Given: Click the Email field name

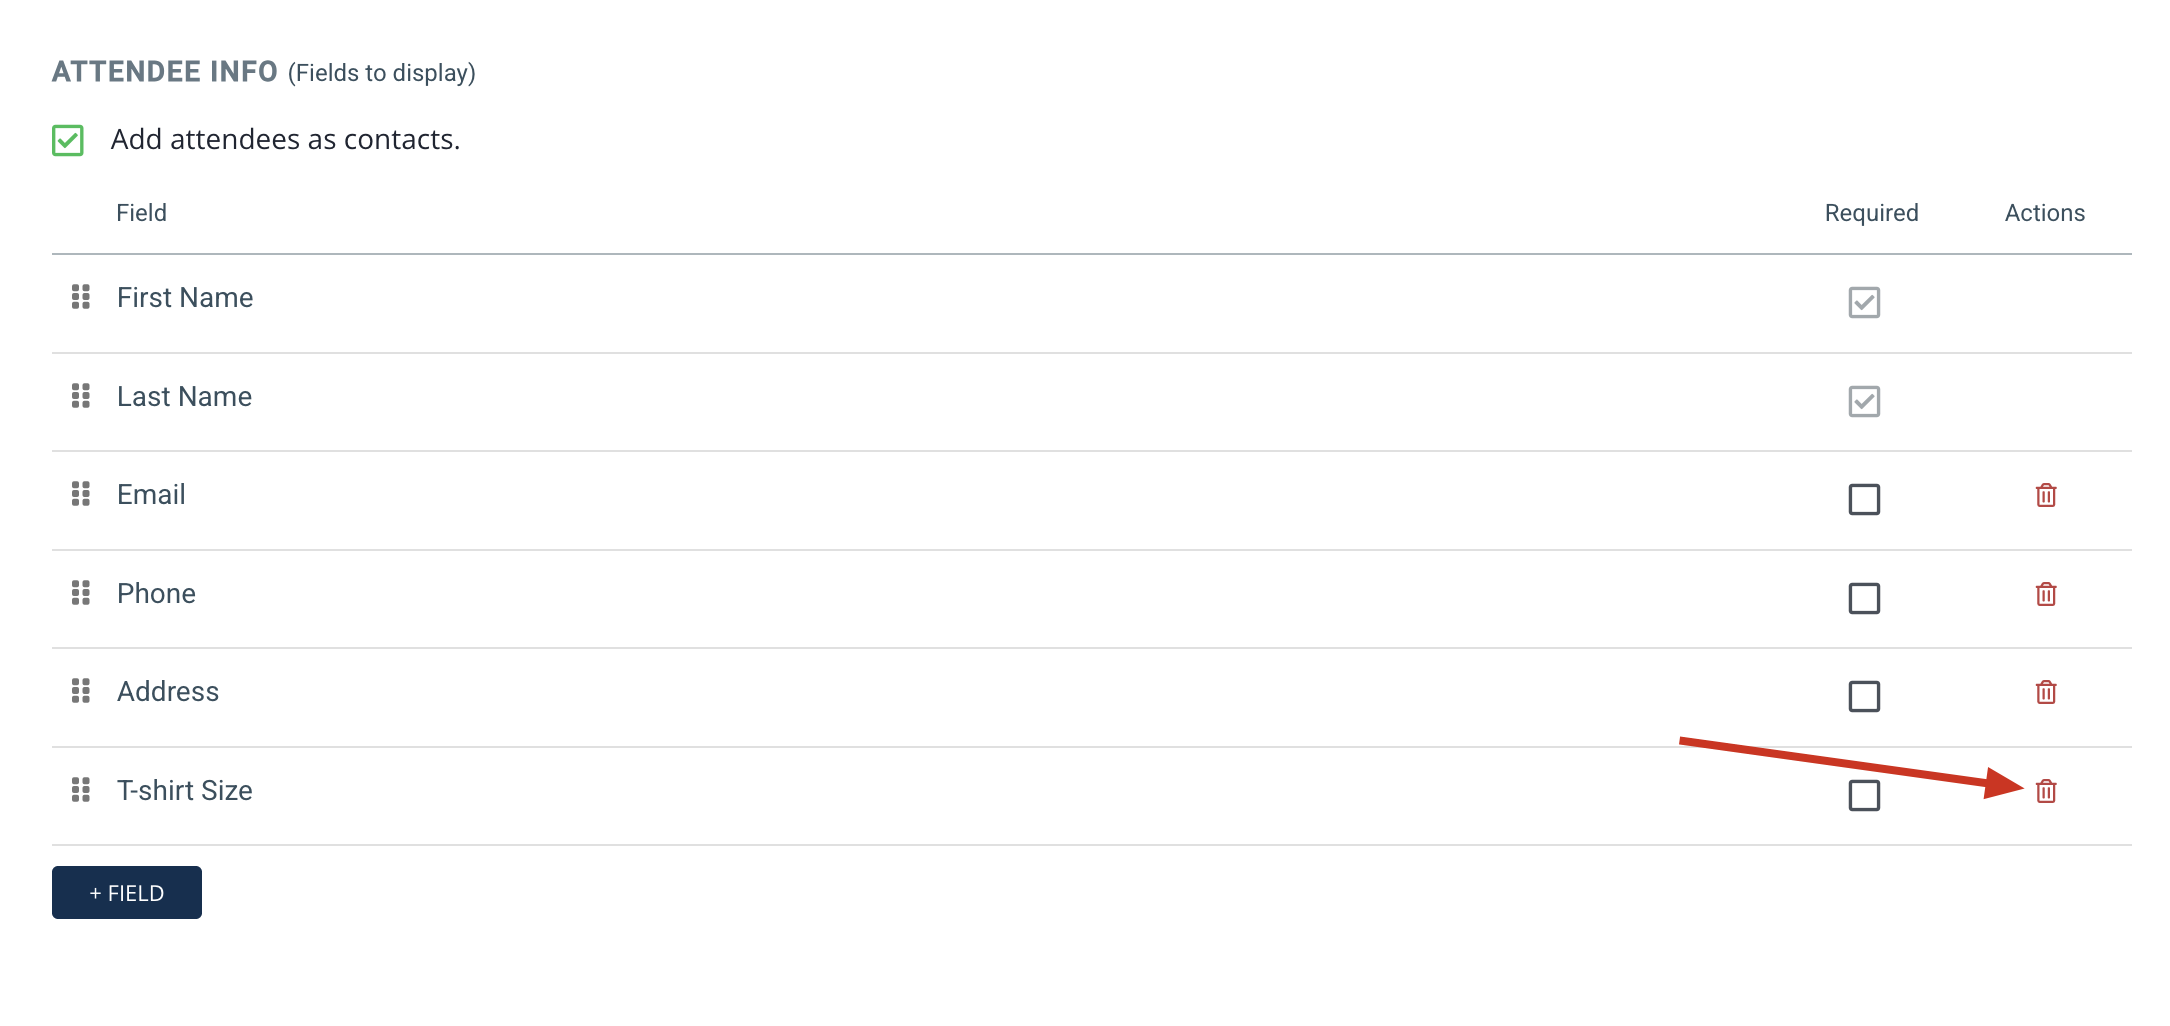Looking at the screenshot, I should tap(151, 494).
